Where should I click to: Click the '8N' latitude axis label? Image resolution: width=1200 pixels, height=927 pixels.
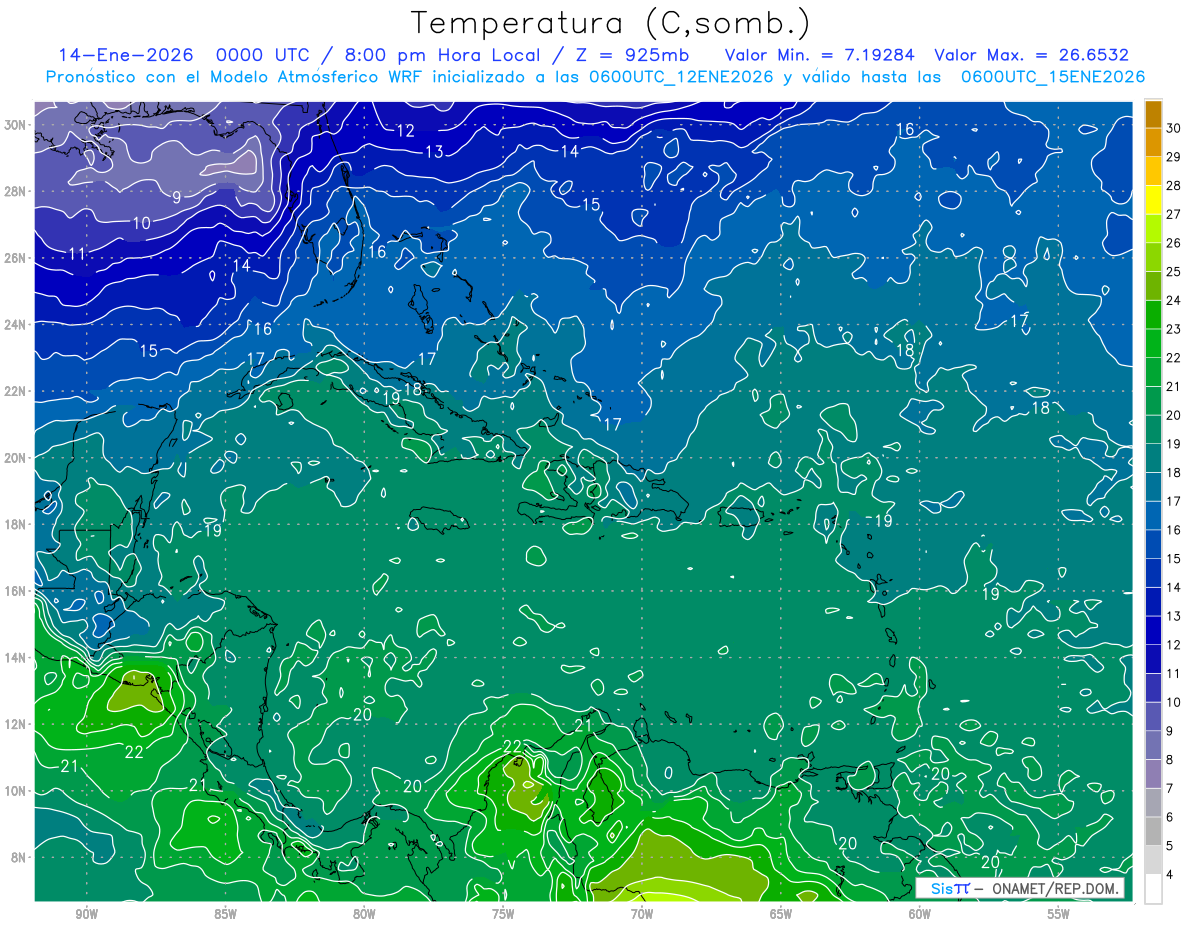19,858
